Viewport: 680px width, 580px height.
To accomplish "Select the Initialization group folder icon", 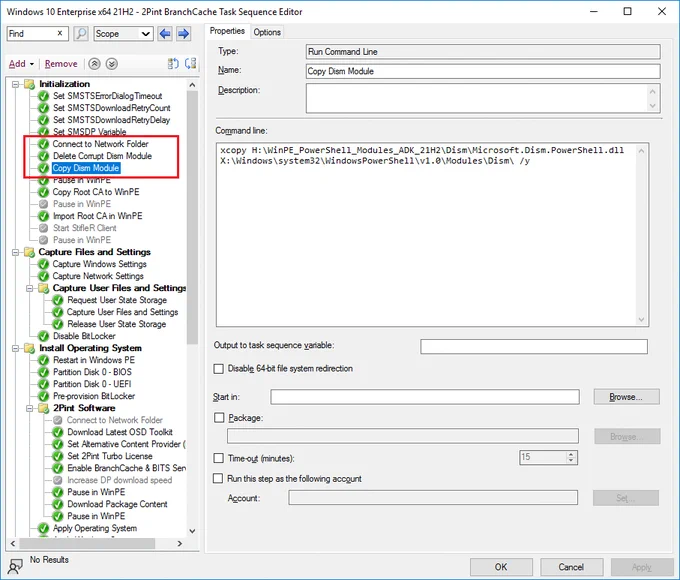I will [x=29, y=84].
